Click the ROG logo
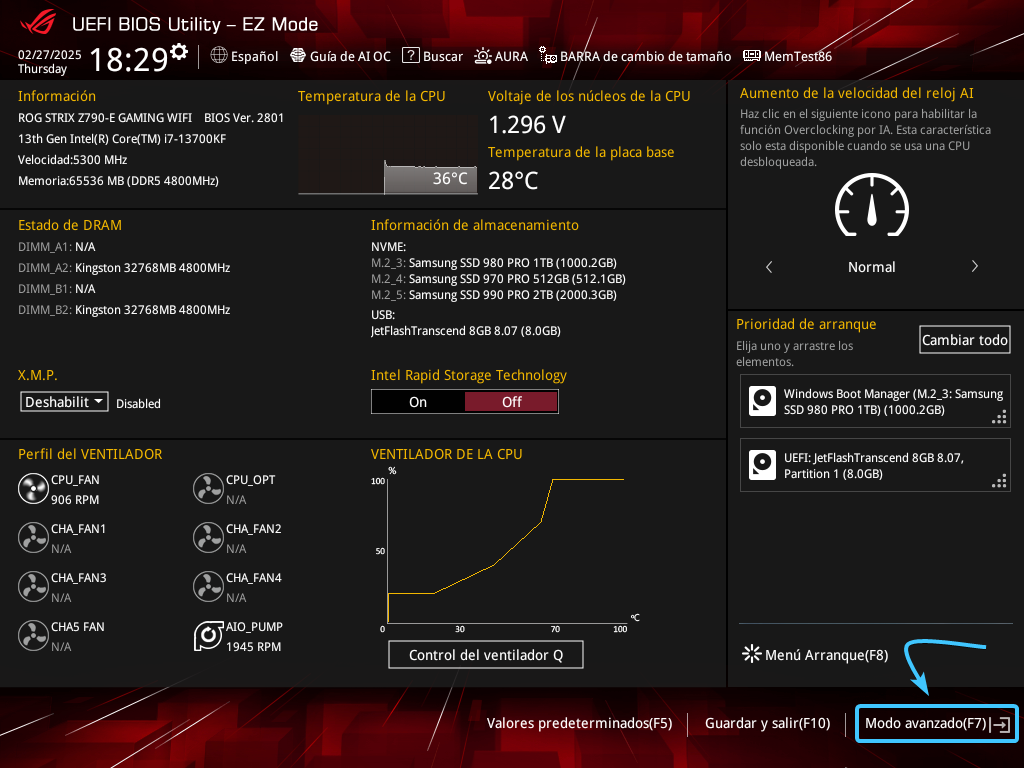 (38, 24)
